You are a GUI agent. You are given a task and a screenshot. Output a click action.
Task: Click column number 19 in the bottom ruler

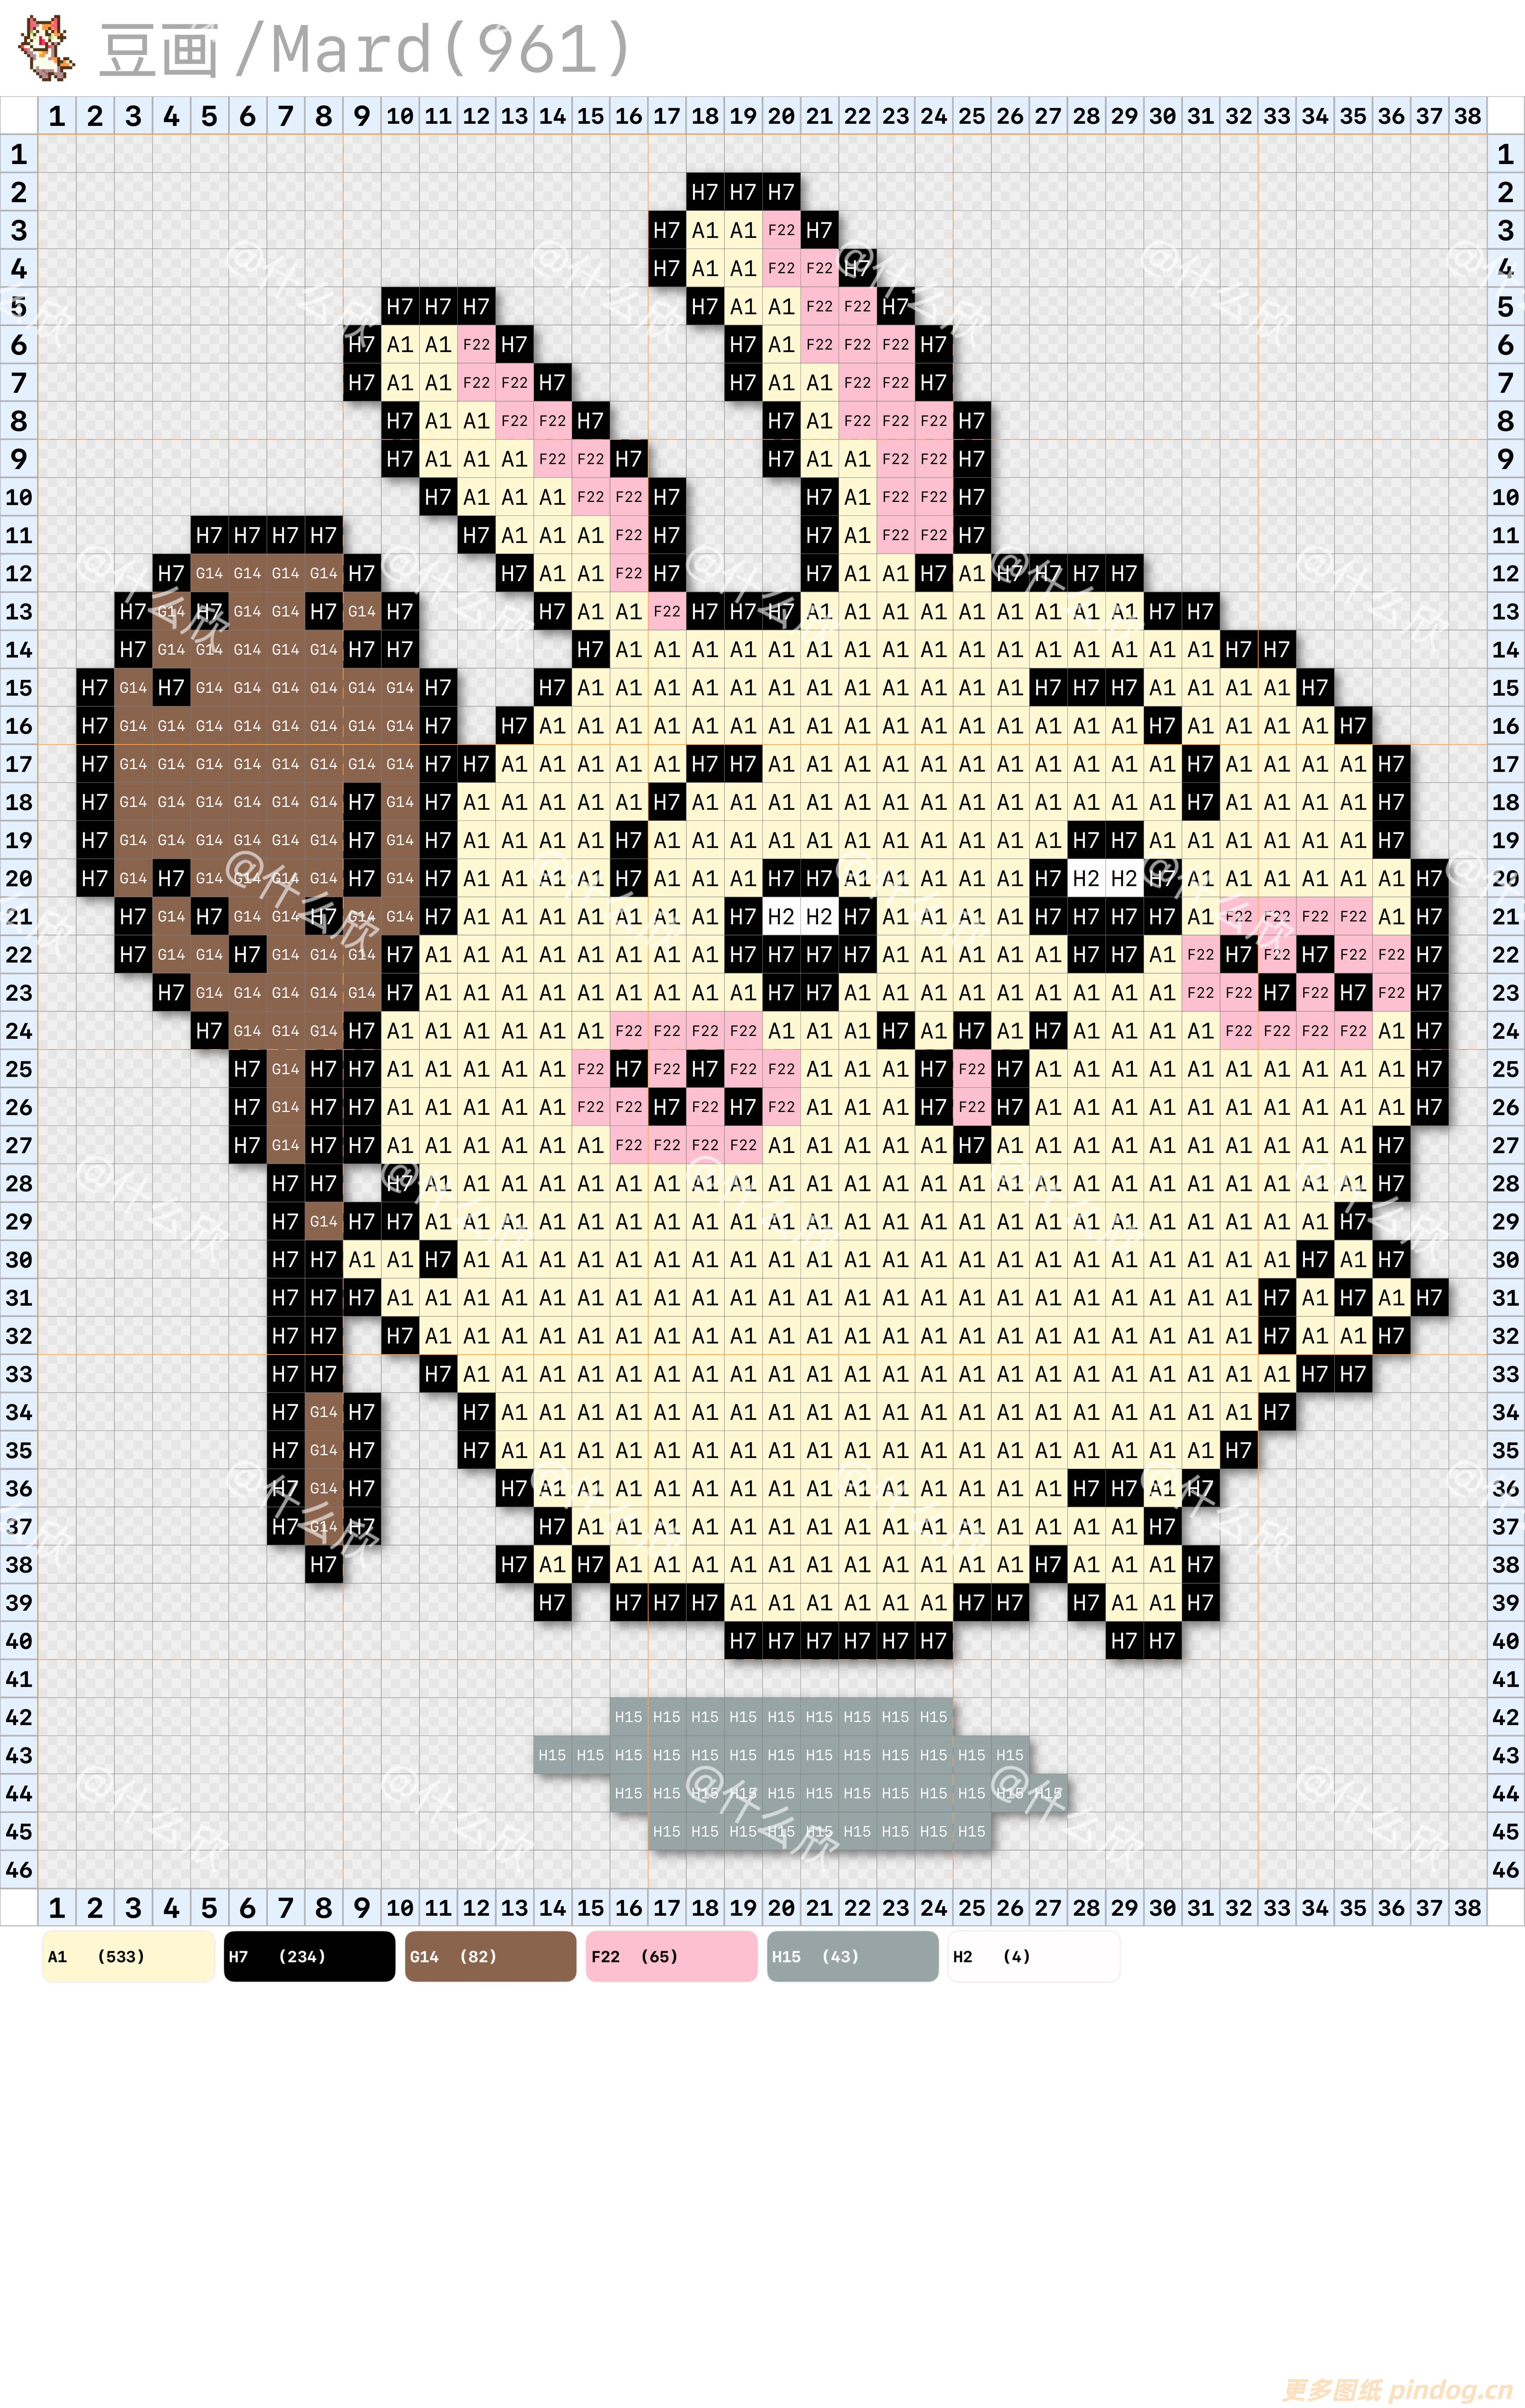point(743,1907)
